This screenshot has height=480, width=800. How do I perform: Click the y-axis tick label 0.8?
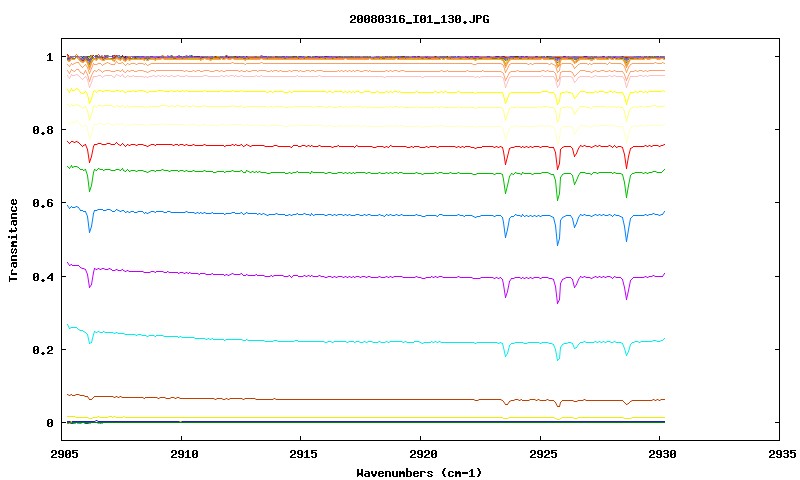(43, 130)
